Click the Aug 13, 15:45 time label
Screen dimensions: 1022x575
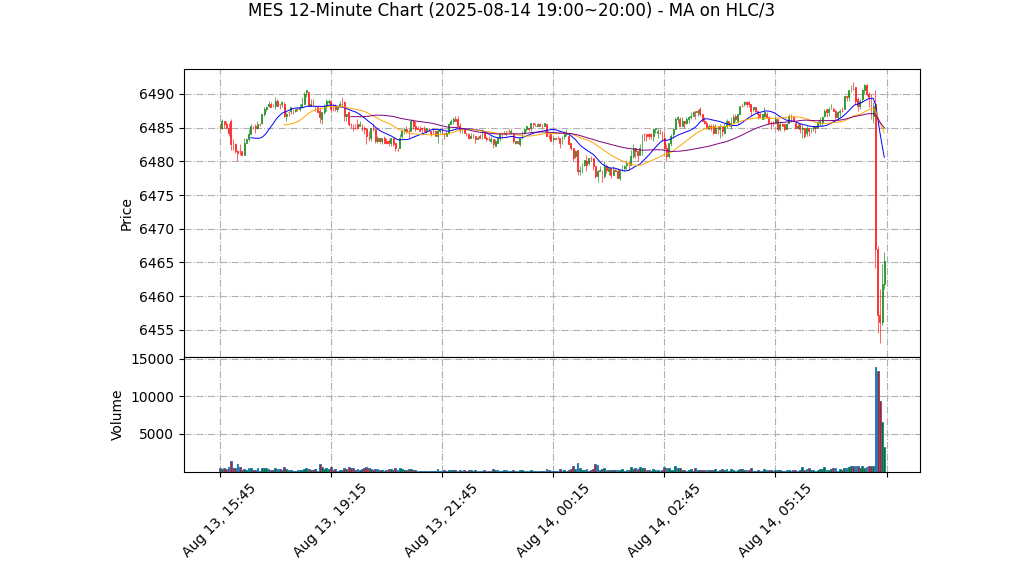pos(218,520)
